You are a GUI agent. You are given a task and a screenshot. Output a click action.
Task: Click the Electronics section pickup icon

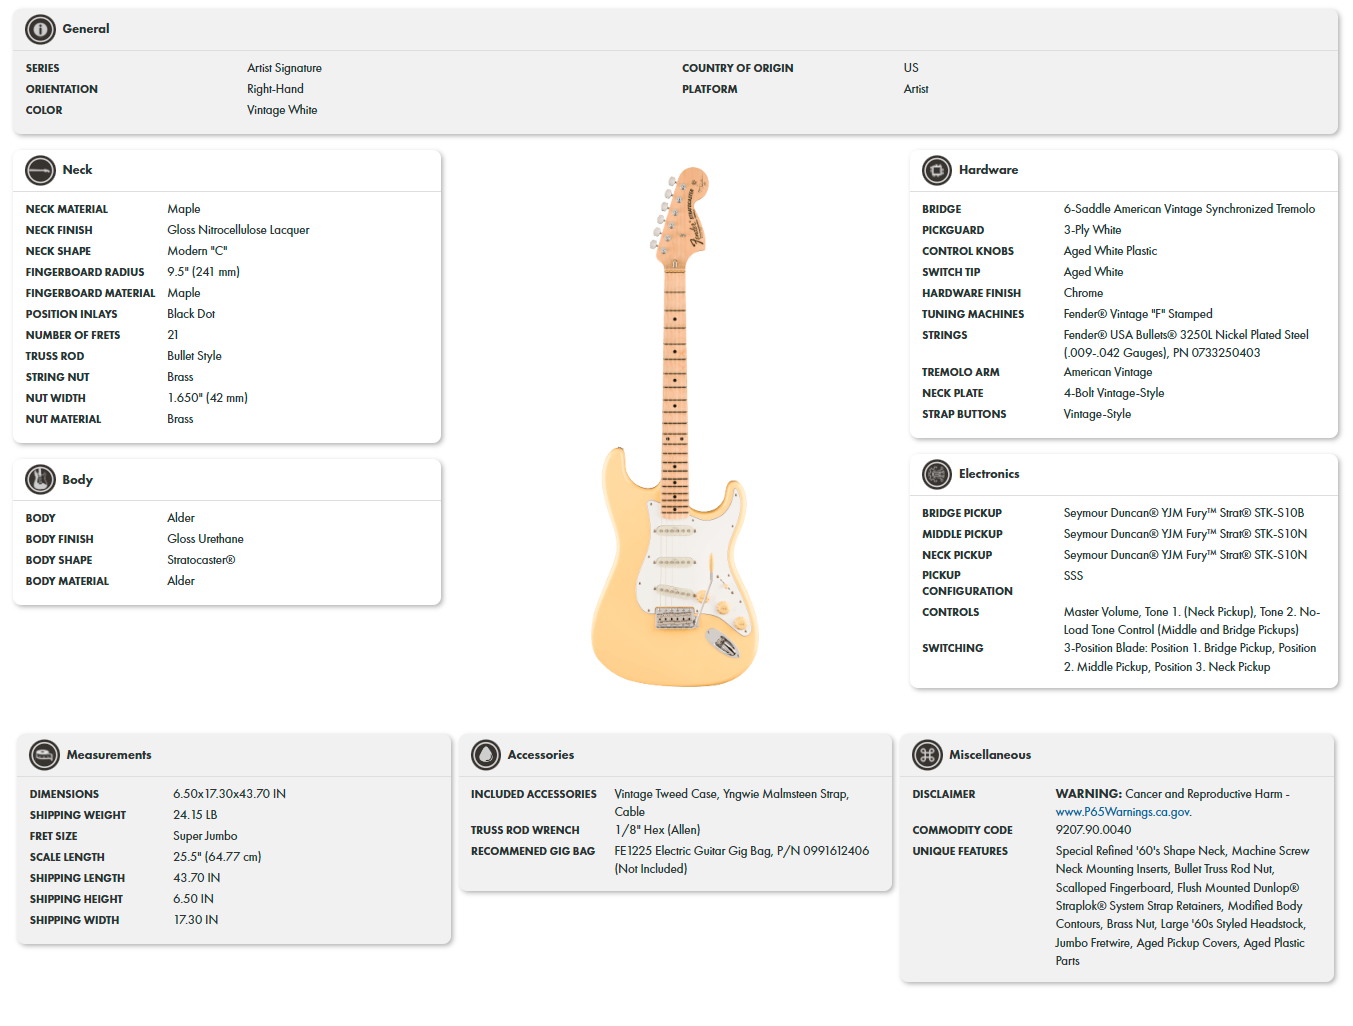[x=937, y=474]
